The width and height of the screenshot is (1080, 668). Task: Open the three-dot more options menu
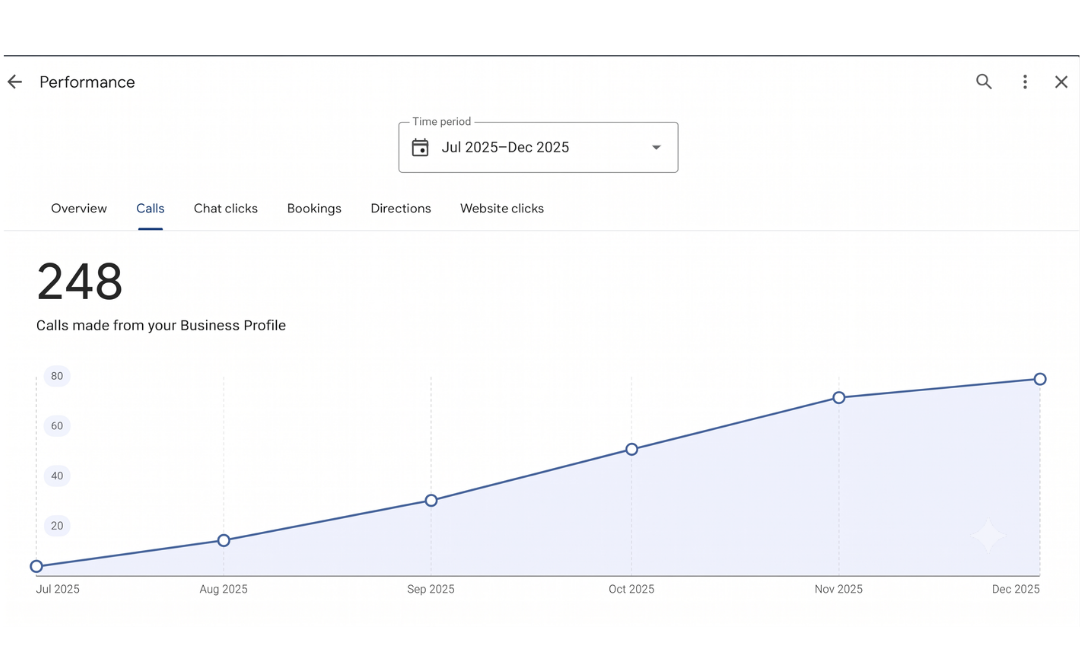click(x=1025, y=82)
